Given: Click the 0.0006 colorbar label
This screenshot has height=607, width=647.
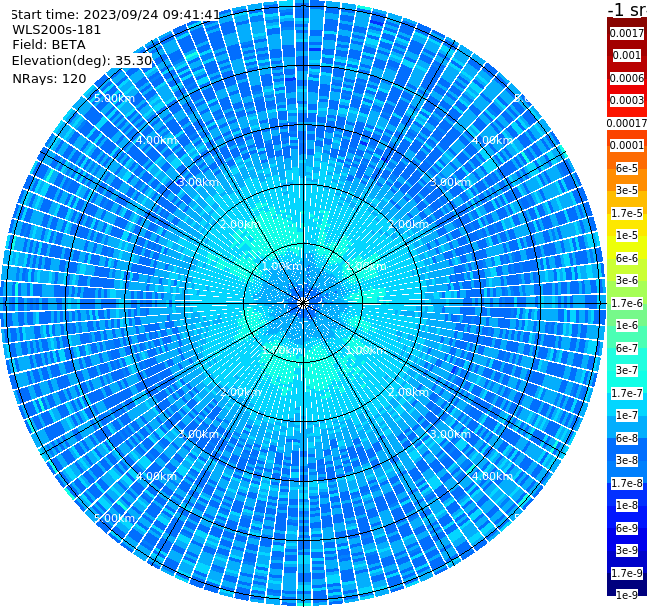Looking at the screenshot, I should click(627, 78).
